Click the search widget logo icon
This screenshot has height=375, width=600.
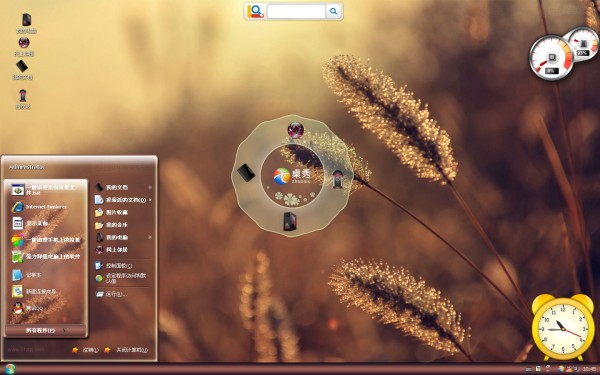[255, 11]
